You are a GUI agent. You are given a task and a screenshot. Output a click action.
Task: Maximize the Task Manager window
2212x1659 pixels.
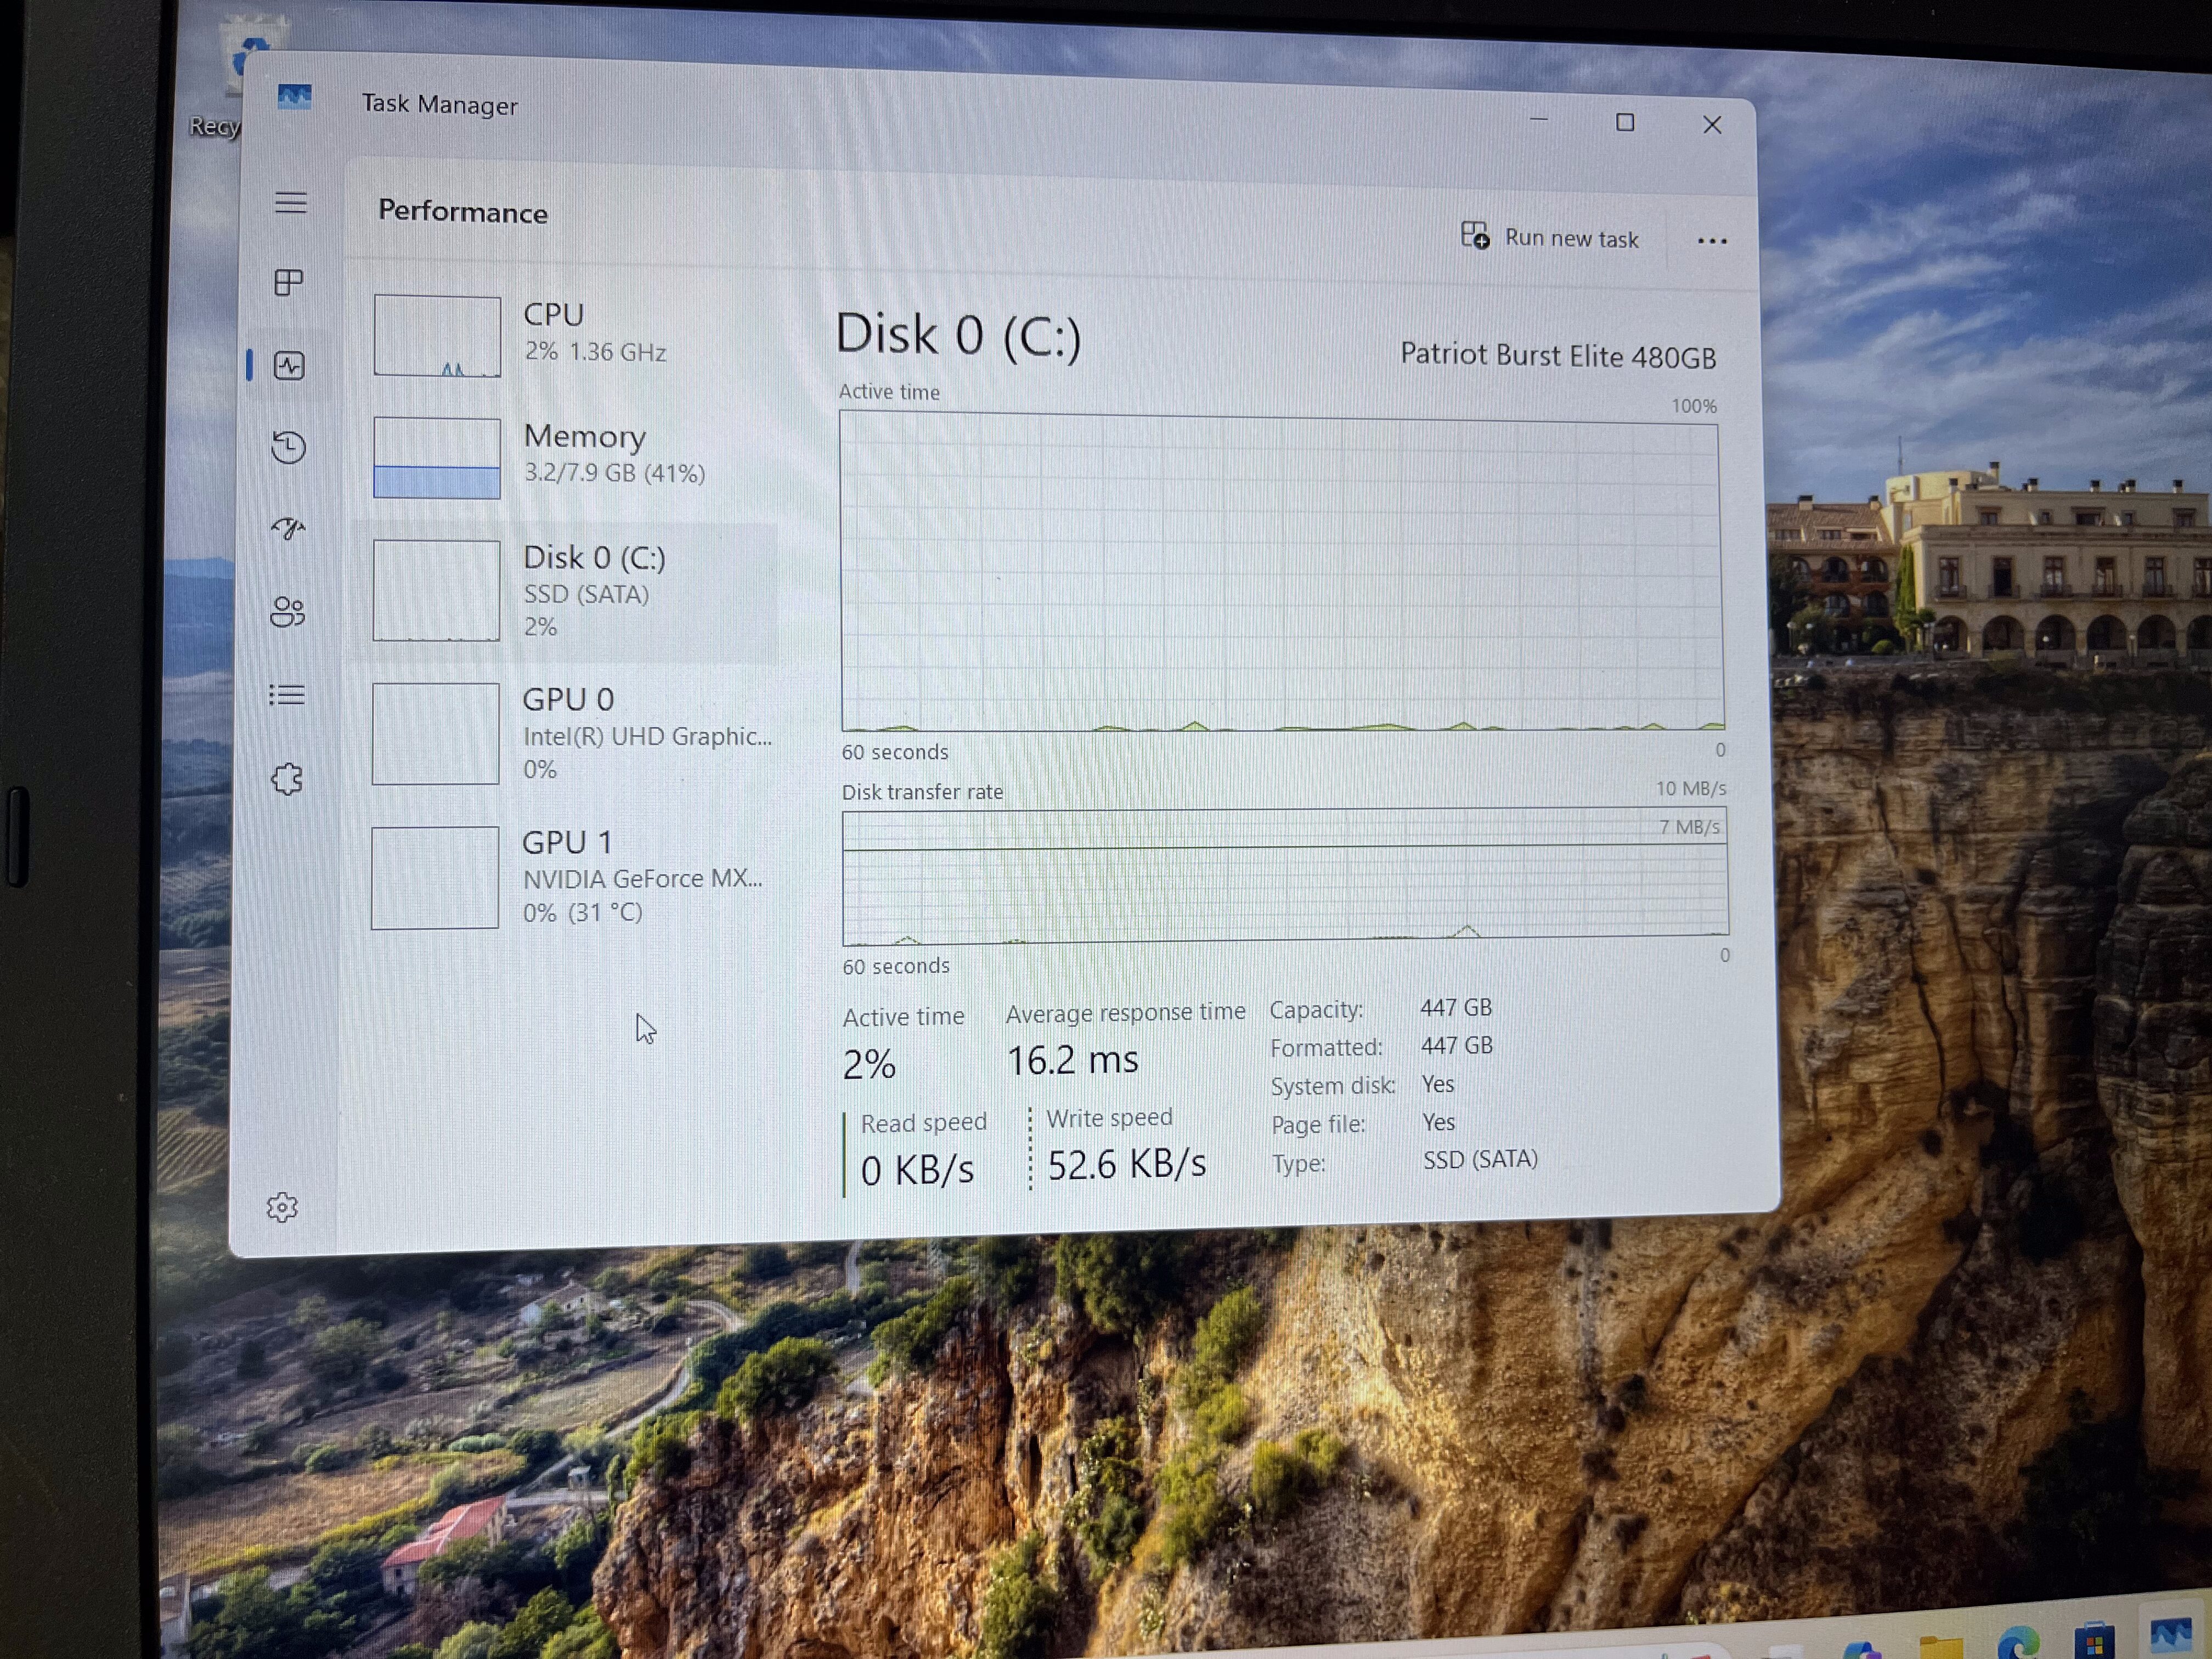tap(1625, 122)
